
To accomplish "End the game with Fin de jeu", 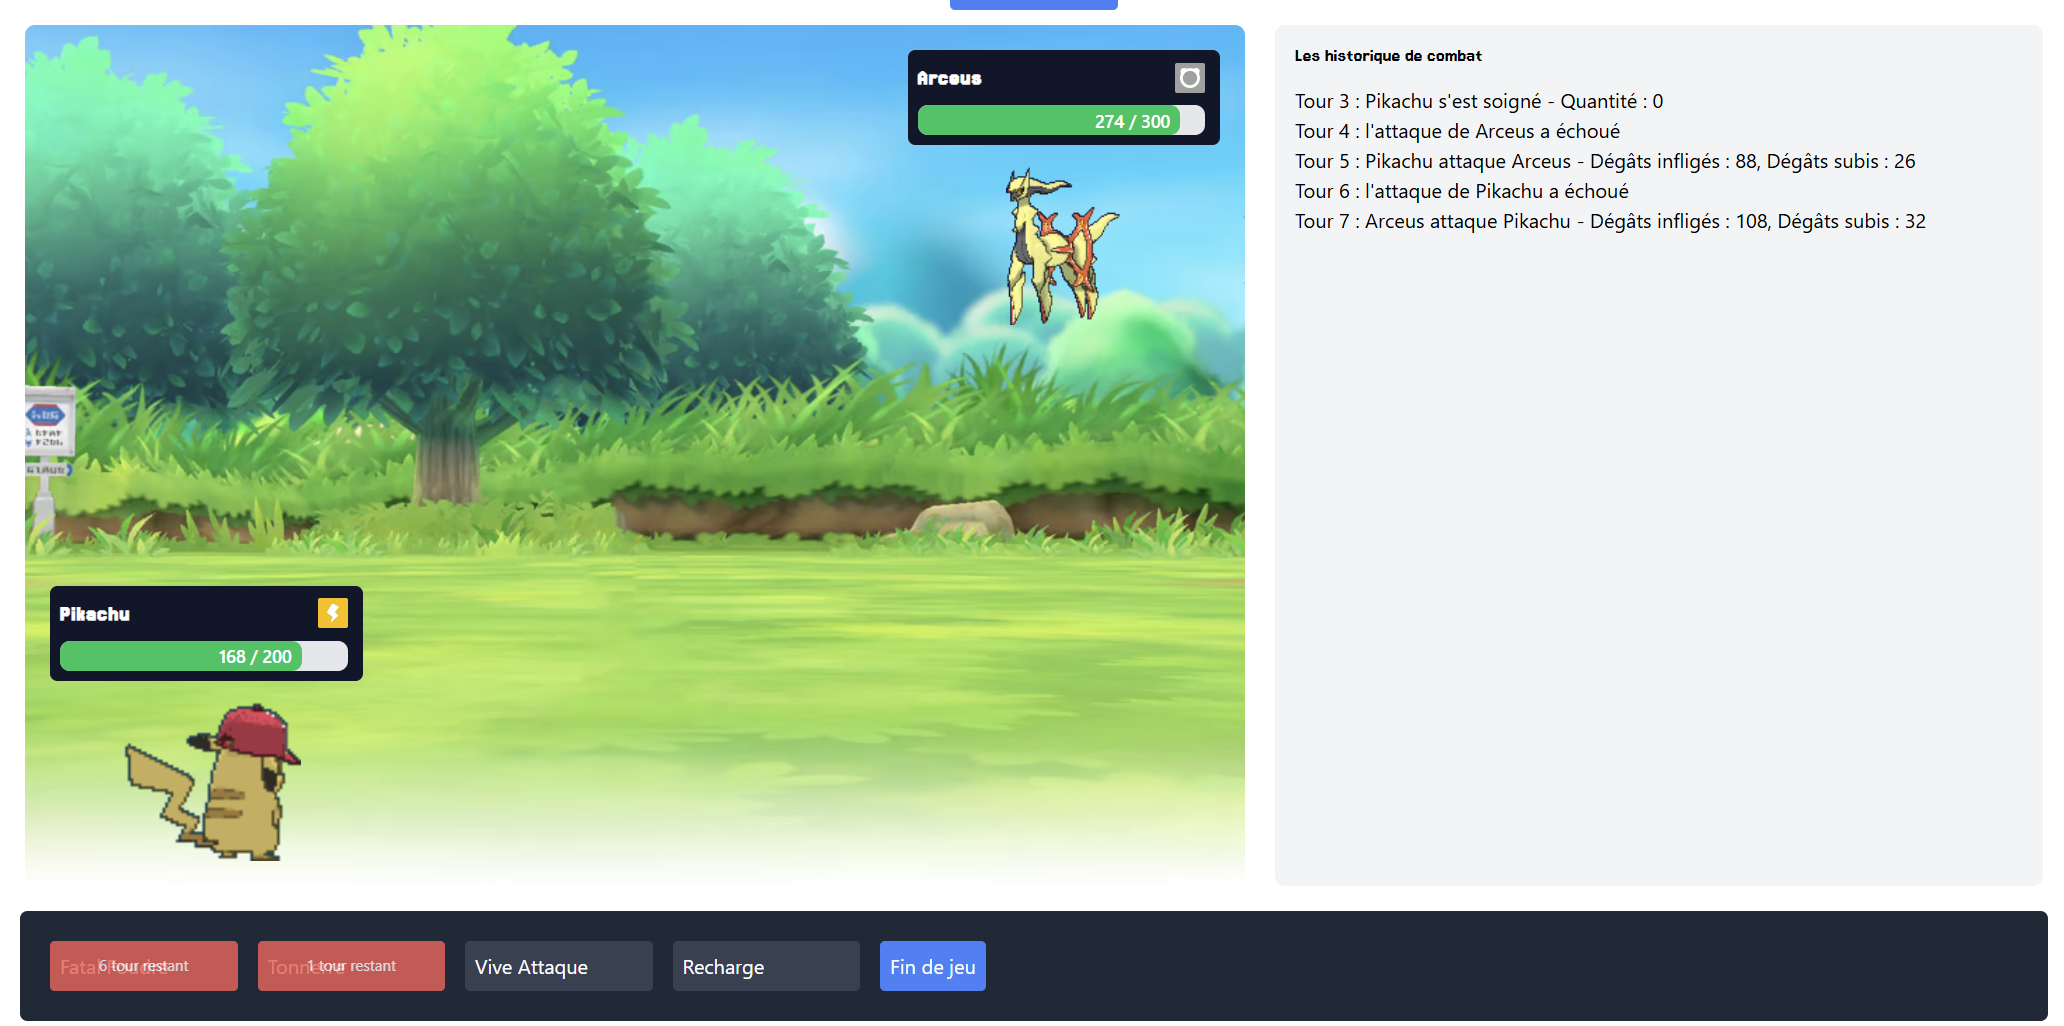I will [x=932, y=966].
